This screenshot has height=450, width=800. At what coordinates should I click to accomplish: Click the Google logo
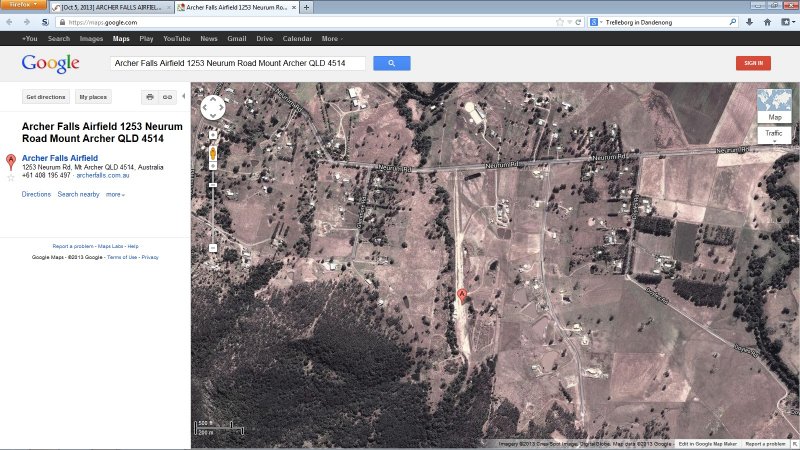click(x=50, y=64)
